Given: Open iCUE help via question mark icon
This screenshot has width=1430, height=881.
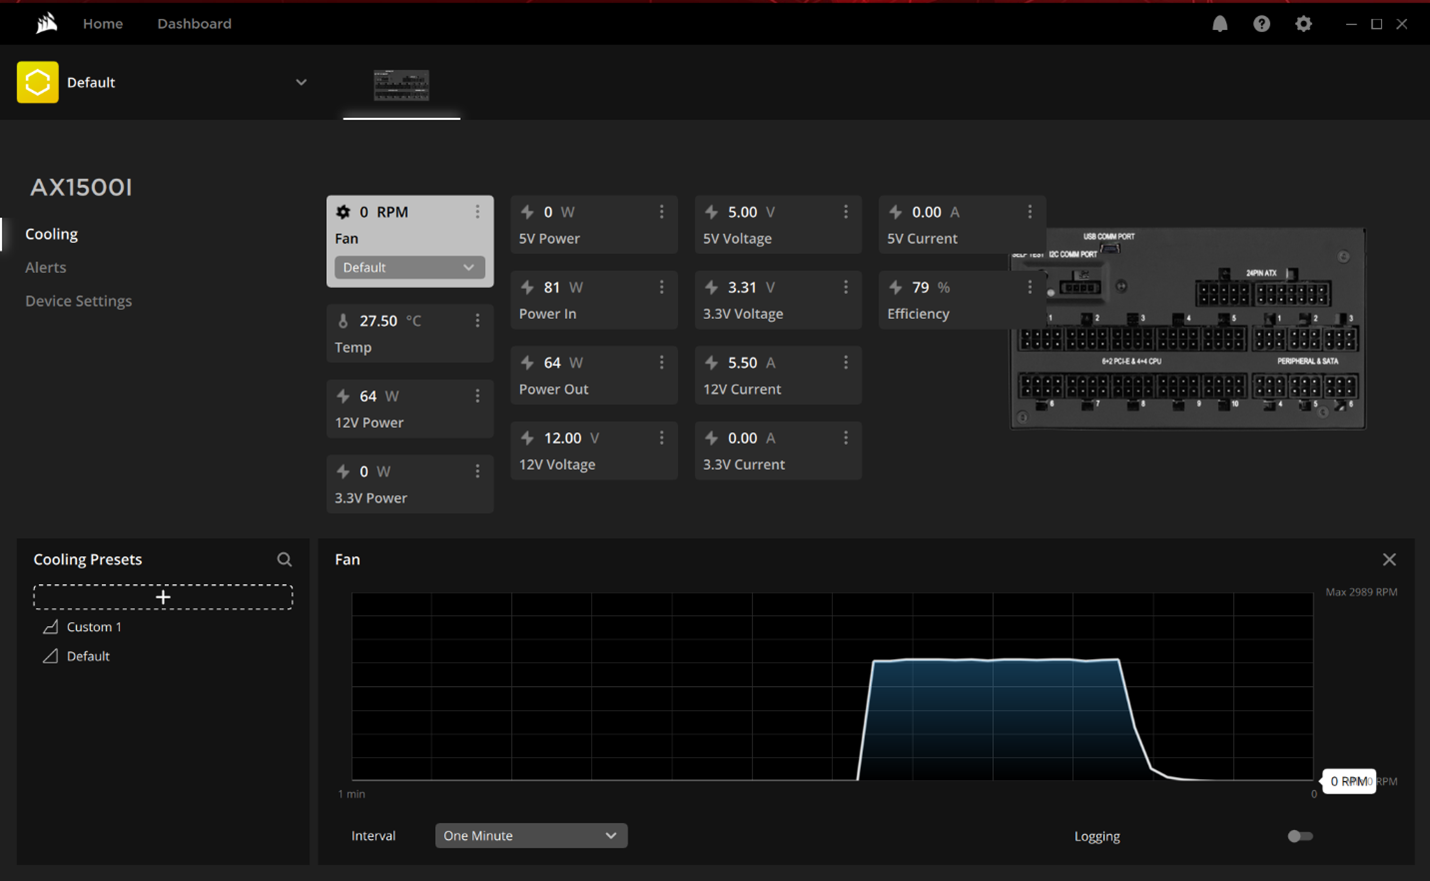Looking at the screenshot, I should click(x=1261, y=23).
